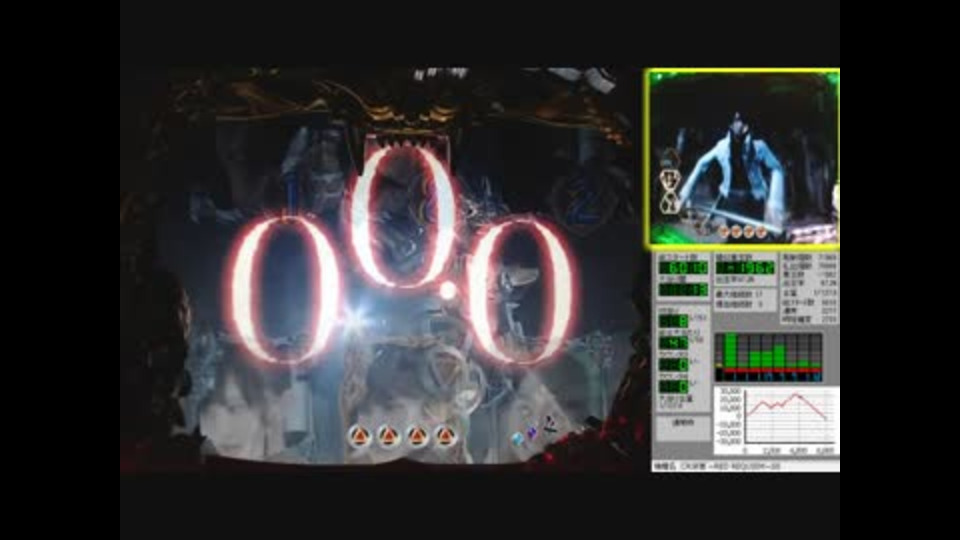Image resolution: width=960 pixels, height=540 pixels.
Task: Click the purple gem icon on main screen
Action: point(532,434)
